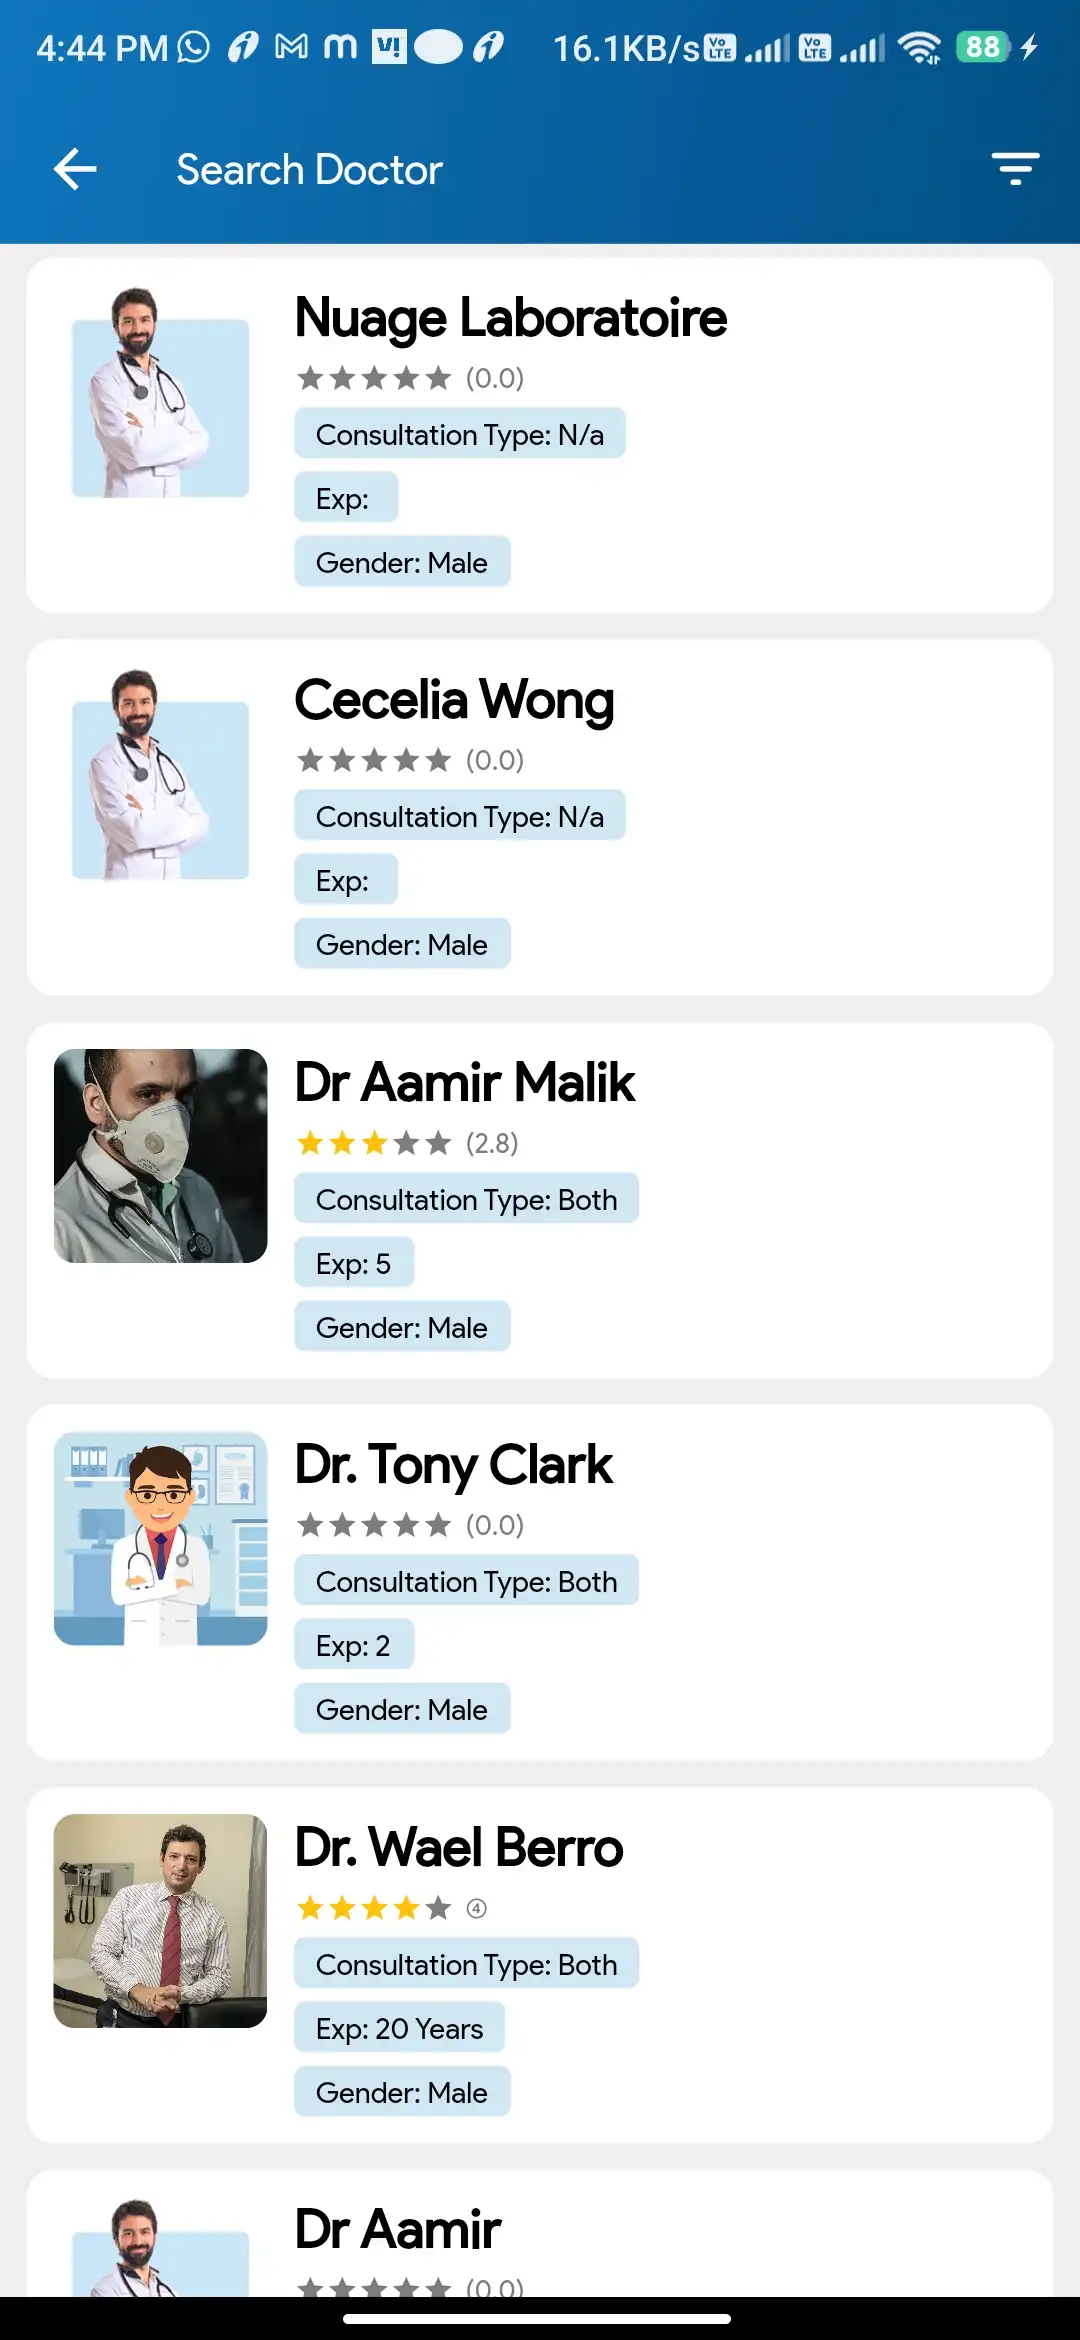Tap Dr. Tony Clark's cartoon avatar
Viewport: 1080px width, 2340px height.
(x=160, y=1540)
